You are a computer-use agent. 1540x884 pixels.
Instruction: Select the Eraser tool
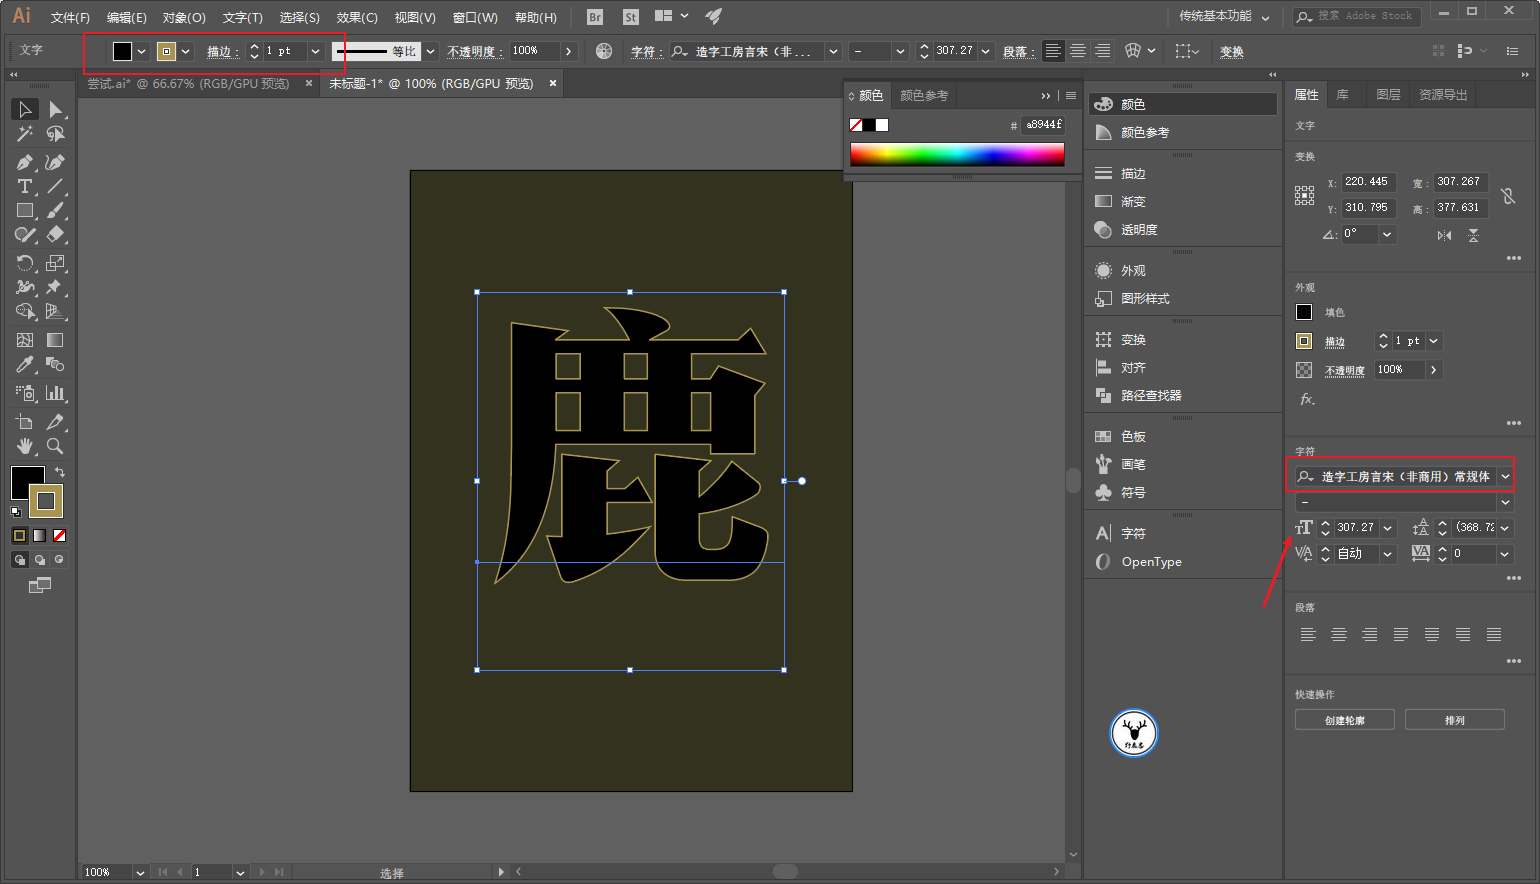[x=56, y=235]
